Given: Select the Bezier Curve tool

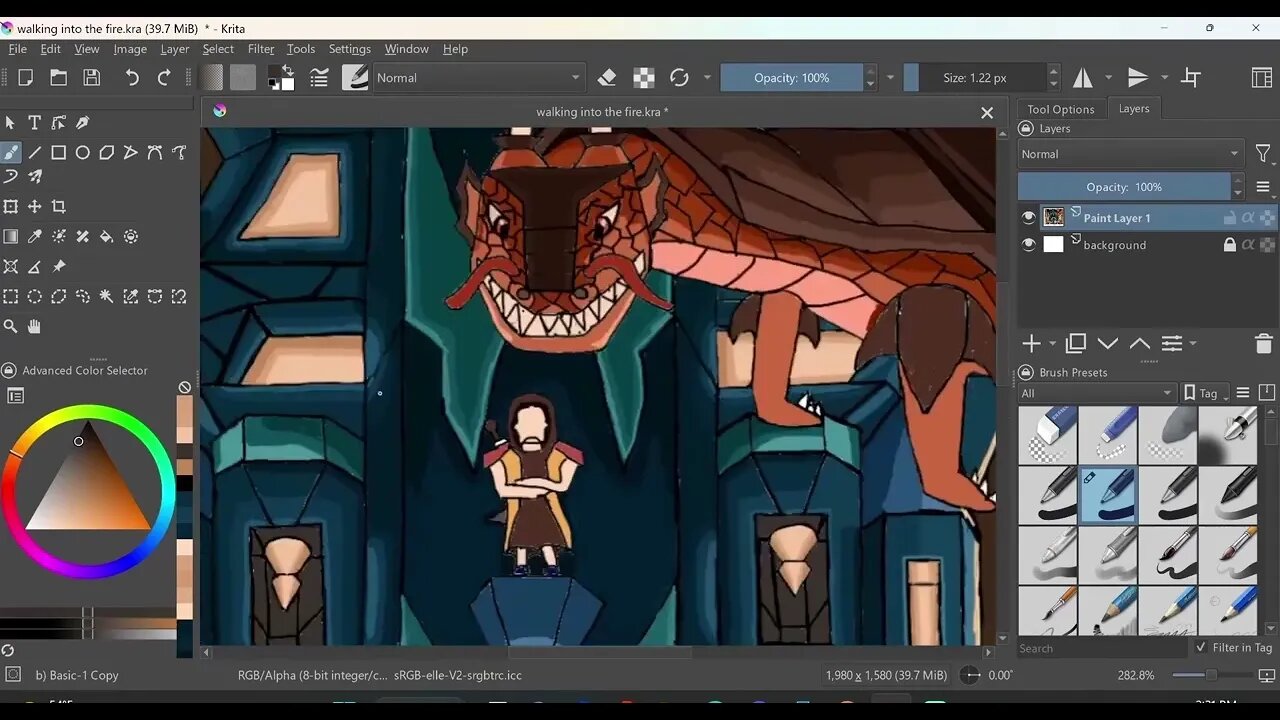Looking at the screenshot, I should pos(155,153).
